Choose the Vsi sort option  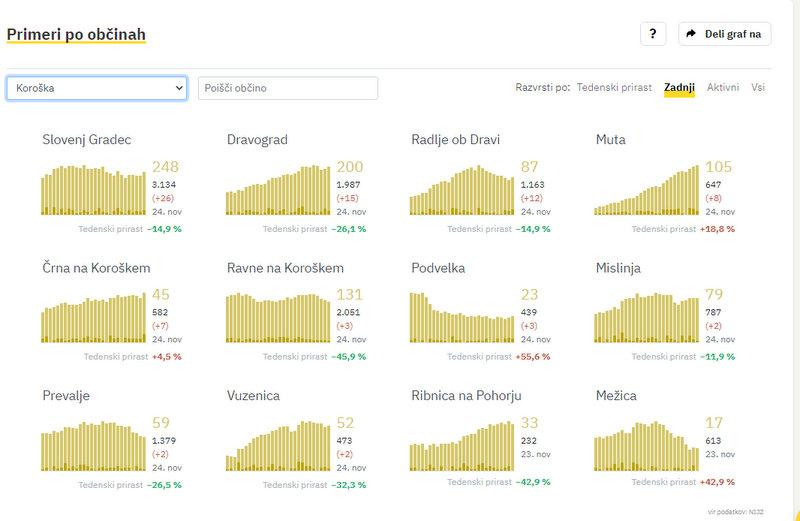click(x=759, y=88)
